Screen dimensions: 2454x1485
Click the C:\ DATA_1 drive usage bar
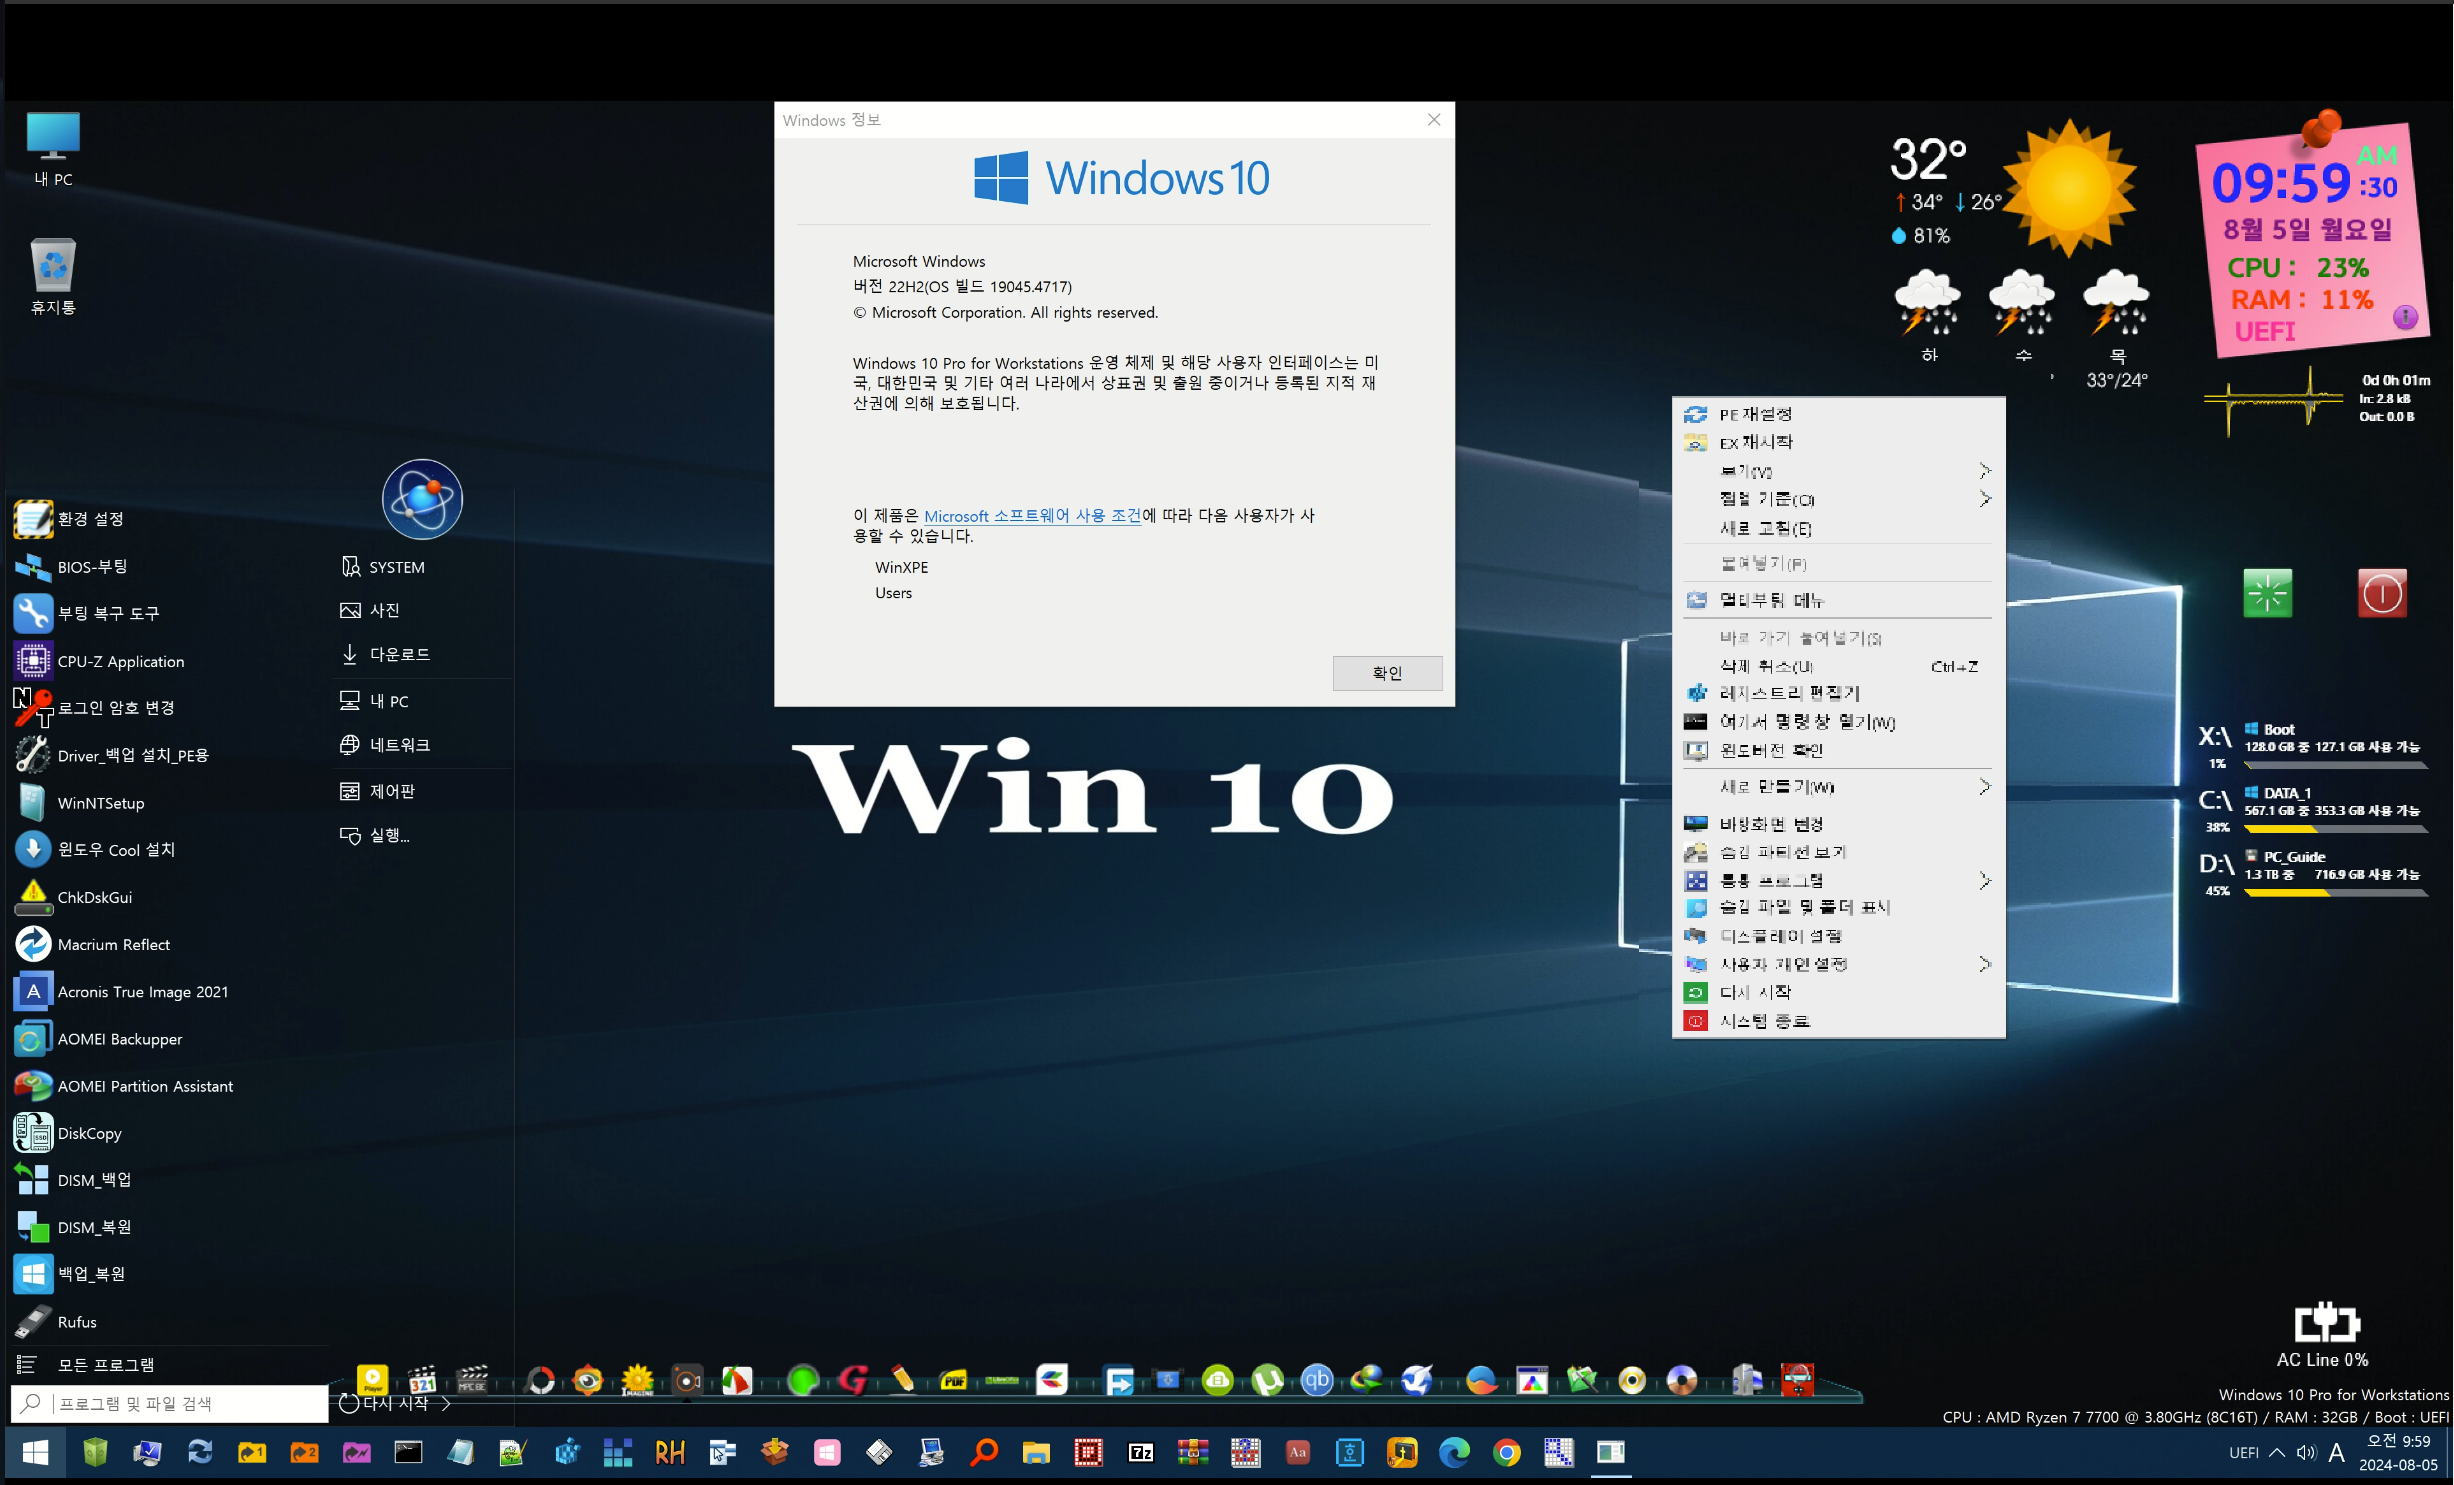pos(2335,829)
